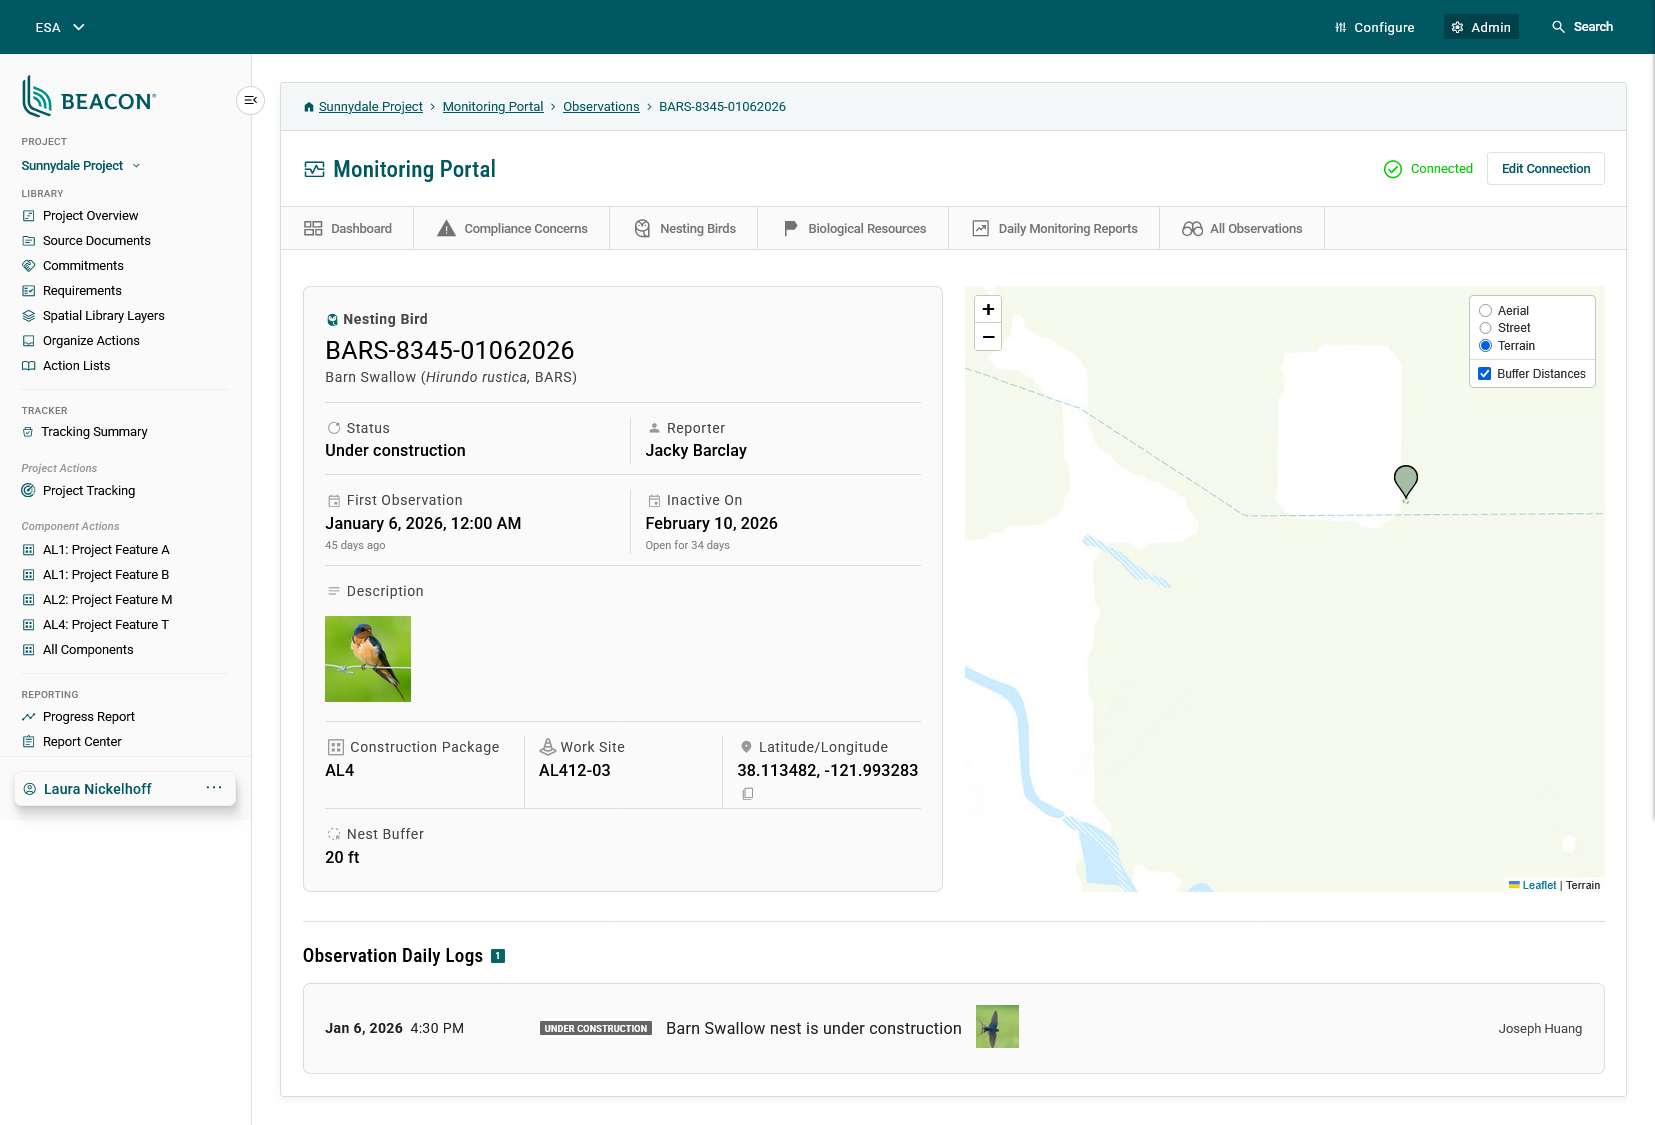
Task: Open the Configure menu
Action: 1374,27
